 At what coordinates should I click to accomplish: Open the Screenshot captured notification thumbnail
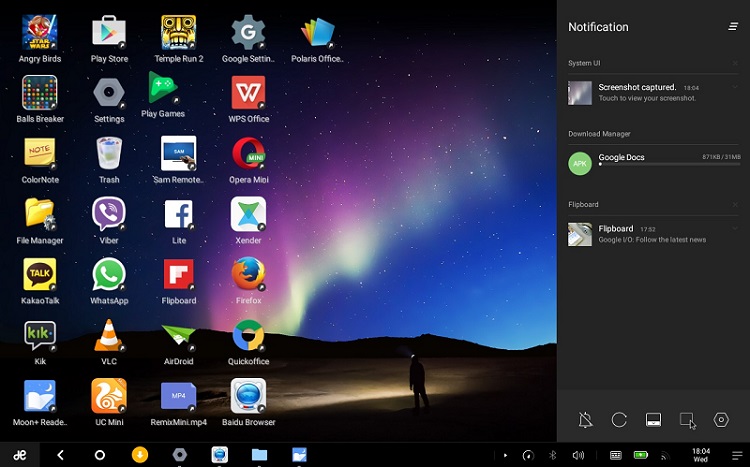click(x=580, y=93)
